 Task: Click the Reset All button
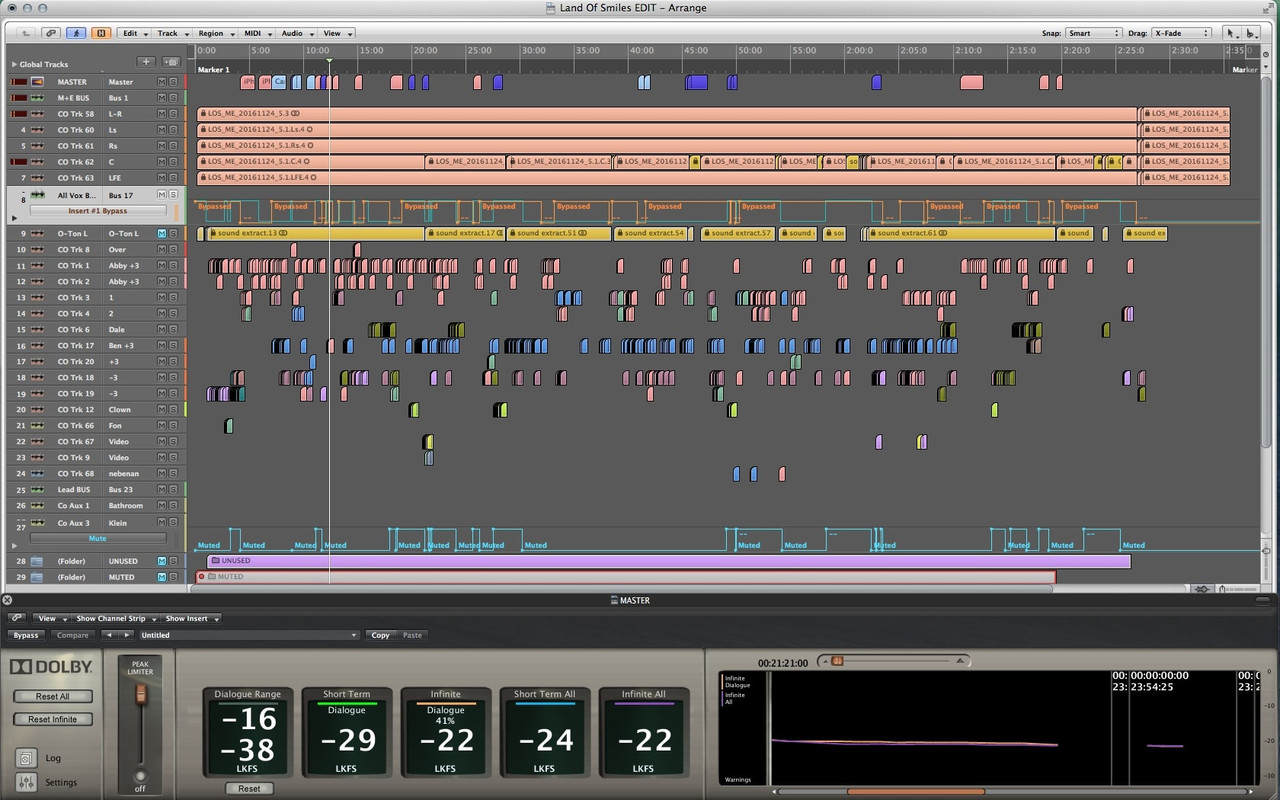click(x=53, y=696)
